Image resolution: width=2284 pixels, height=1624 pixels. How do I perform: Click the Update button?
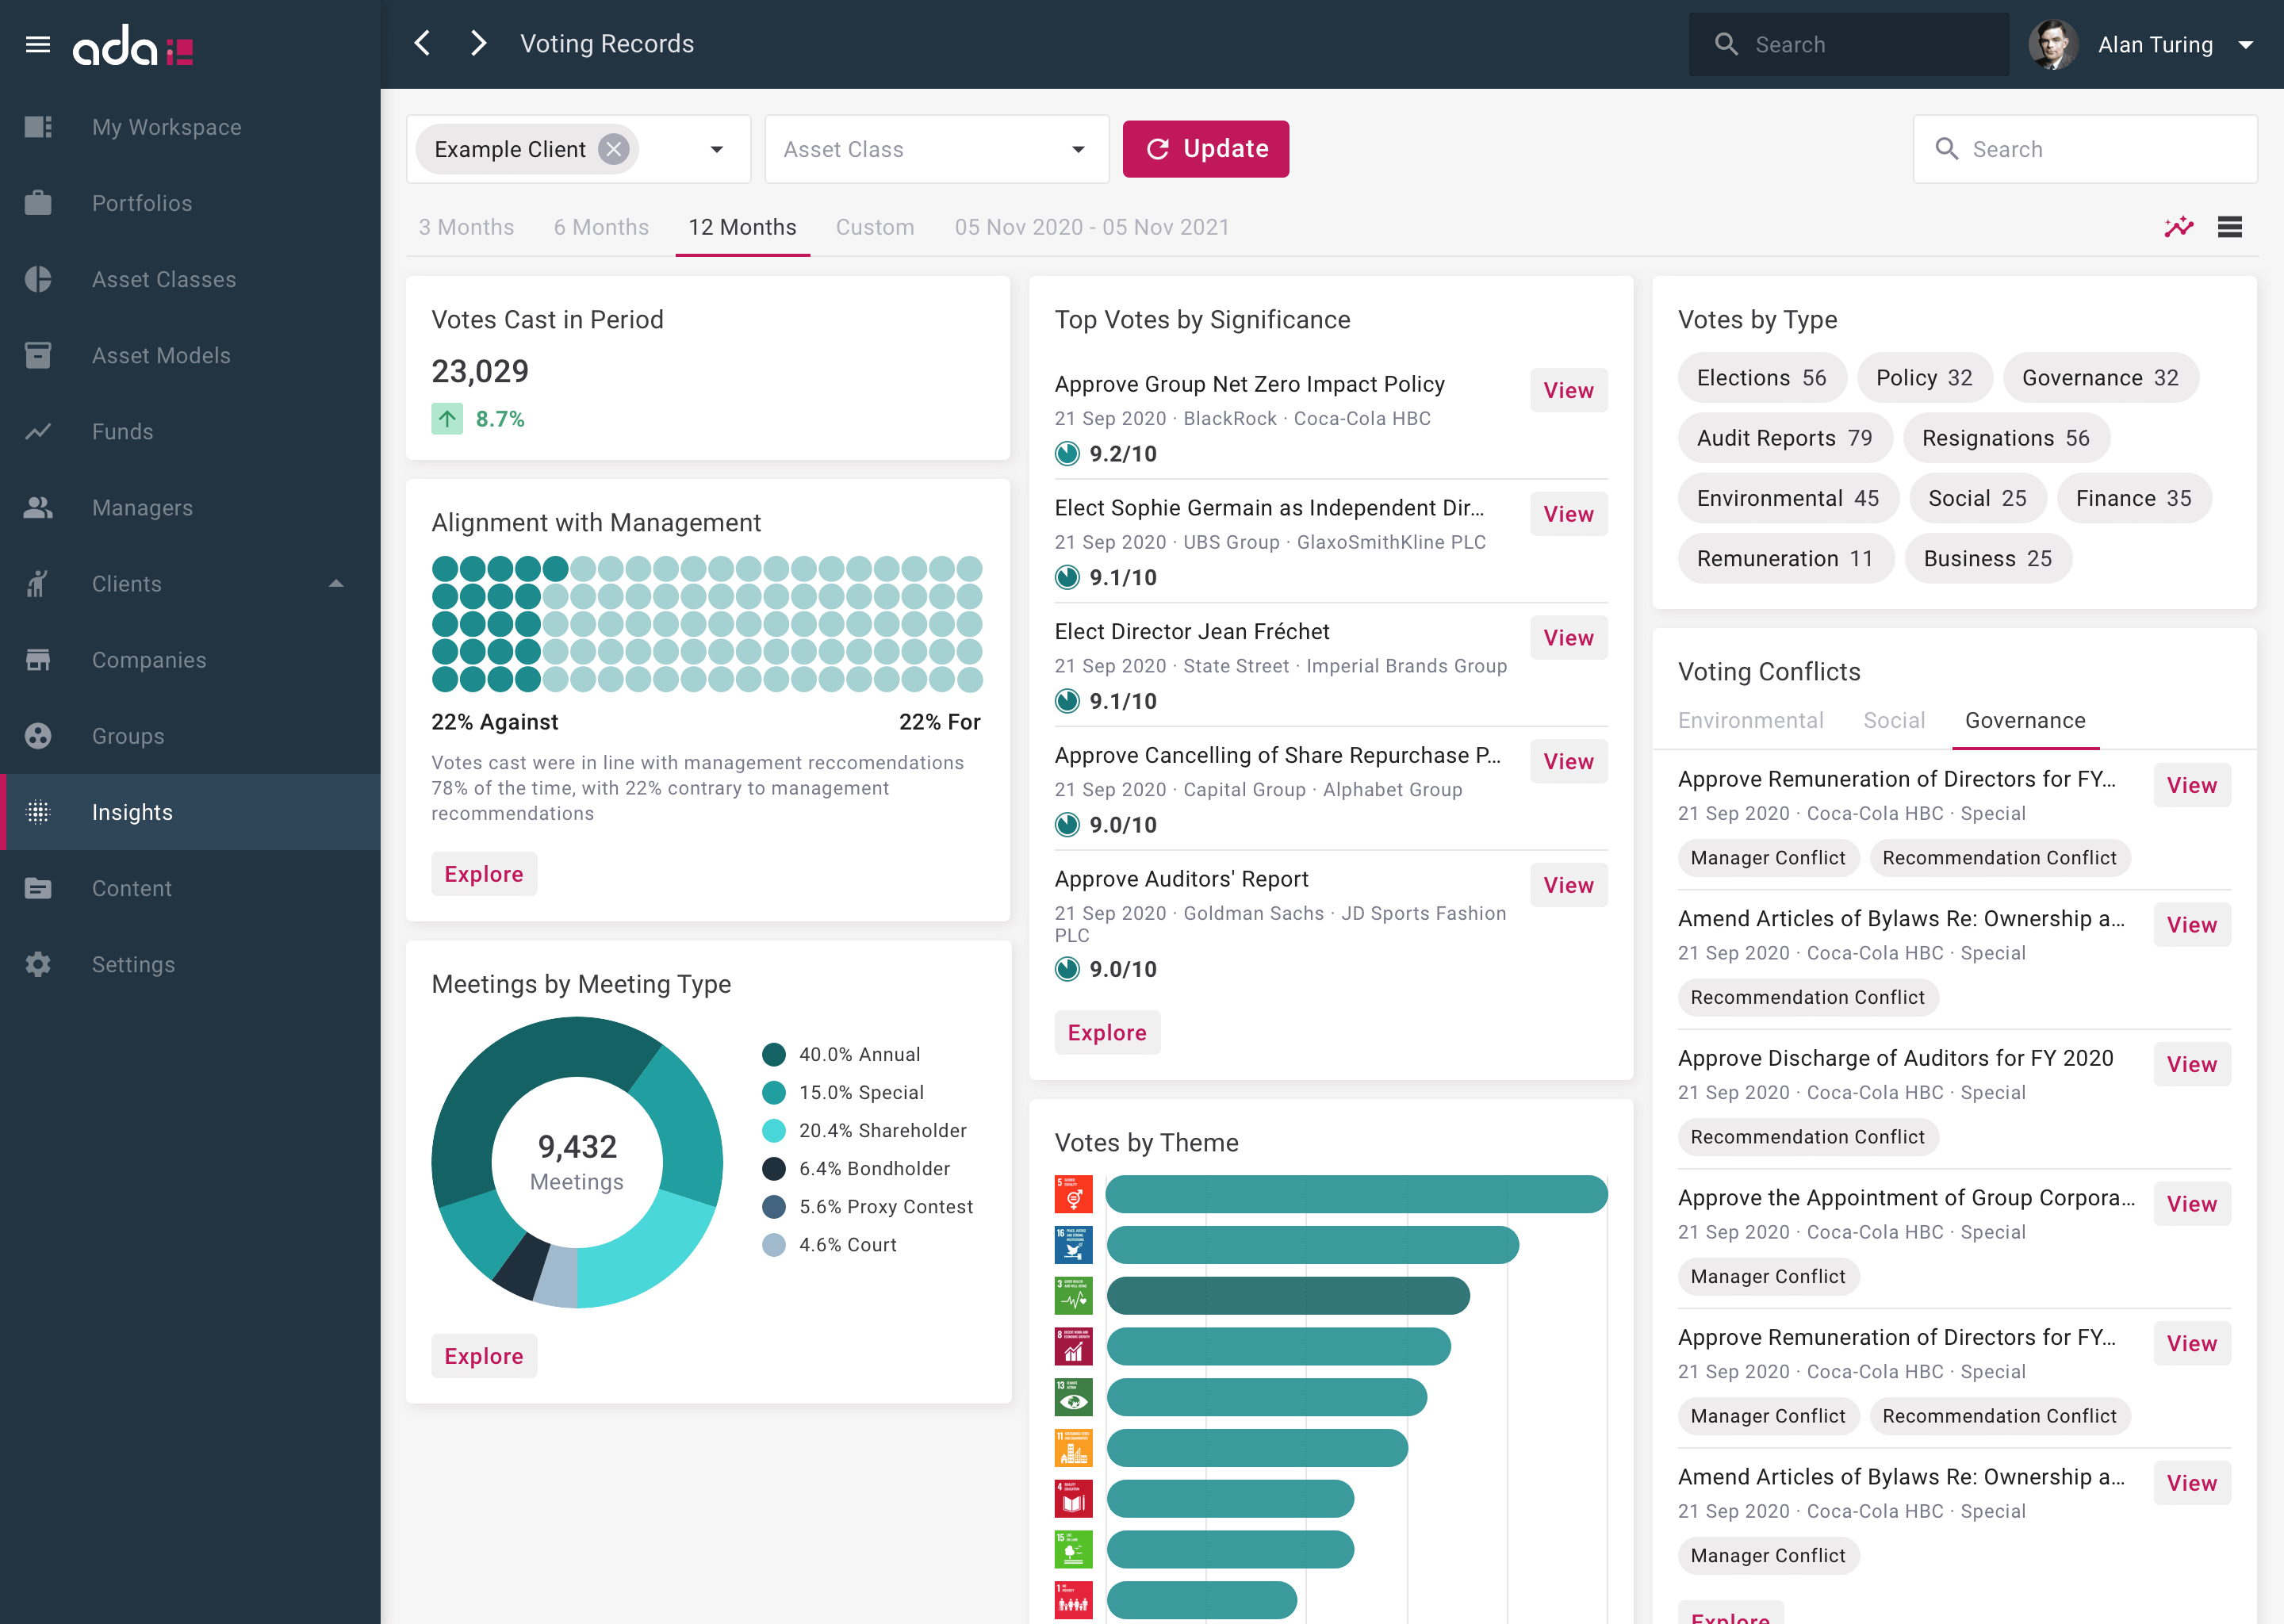pos(1206,149)
